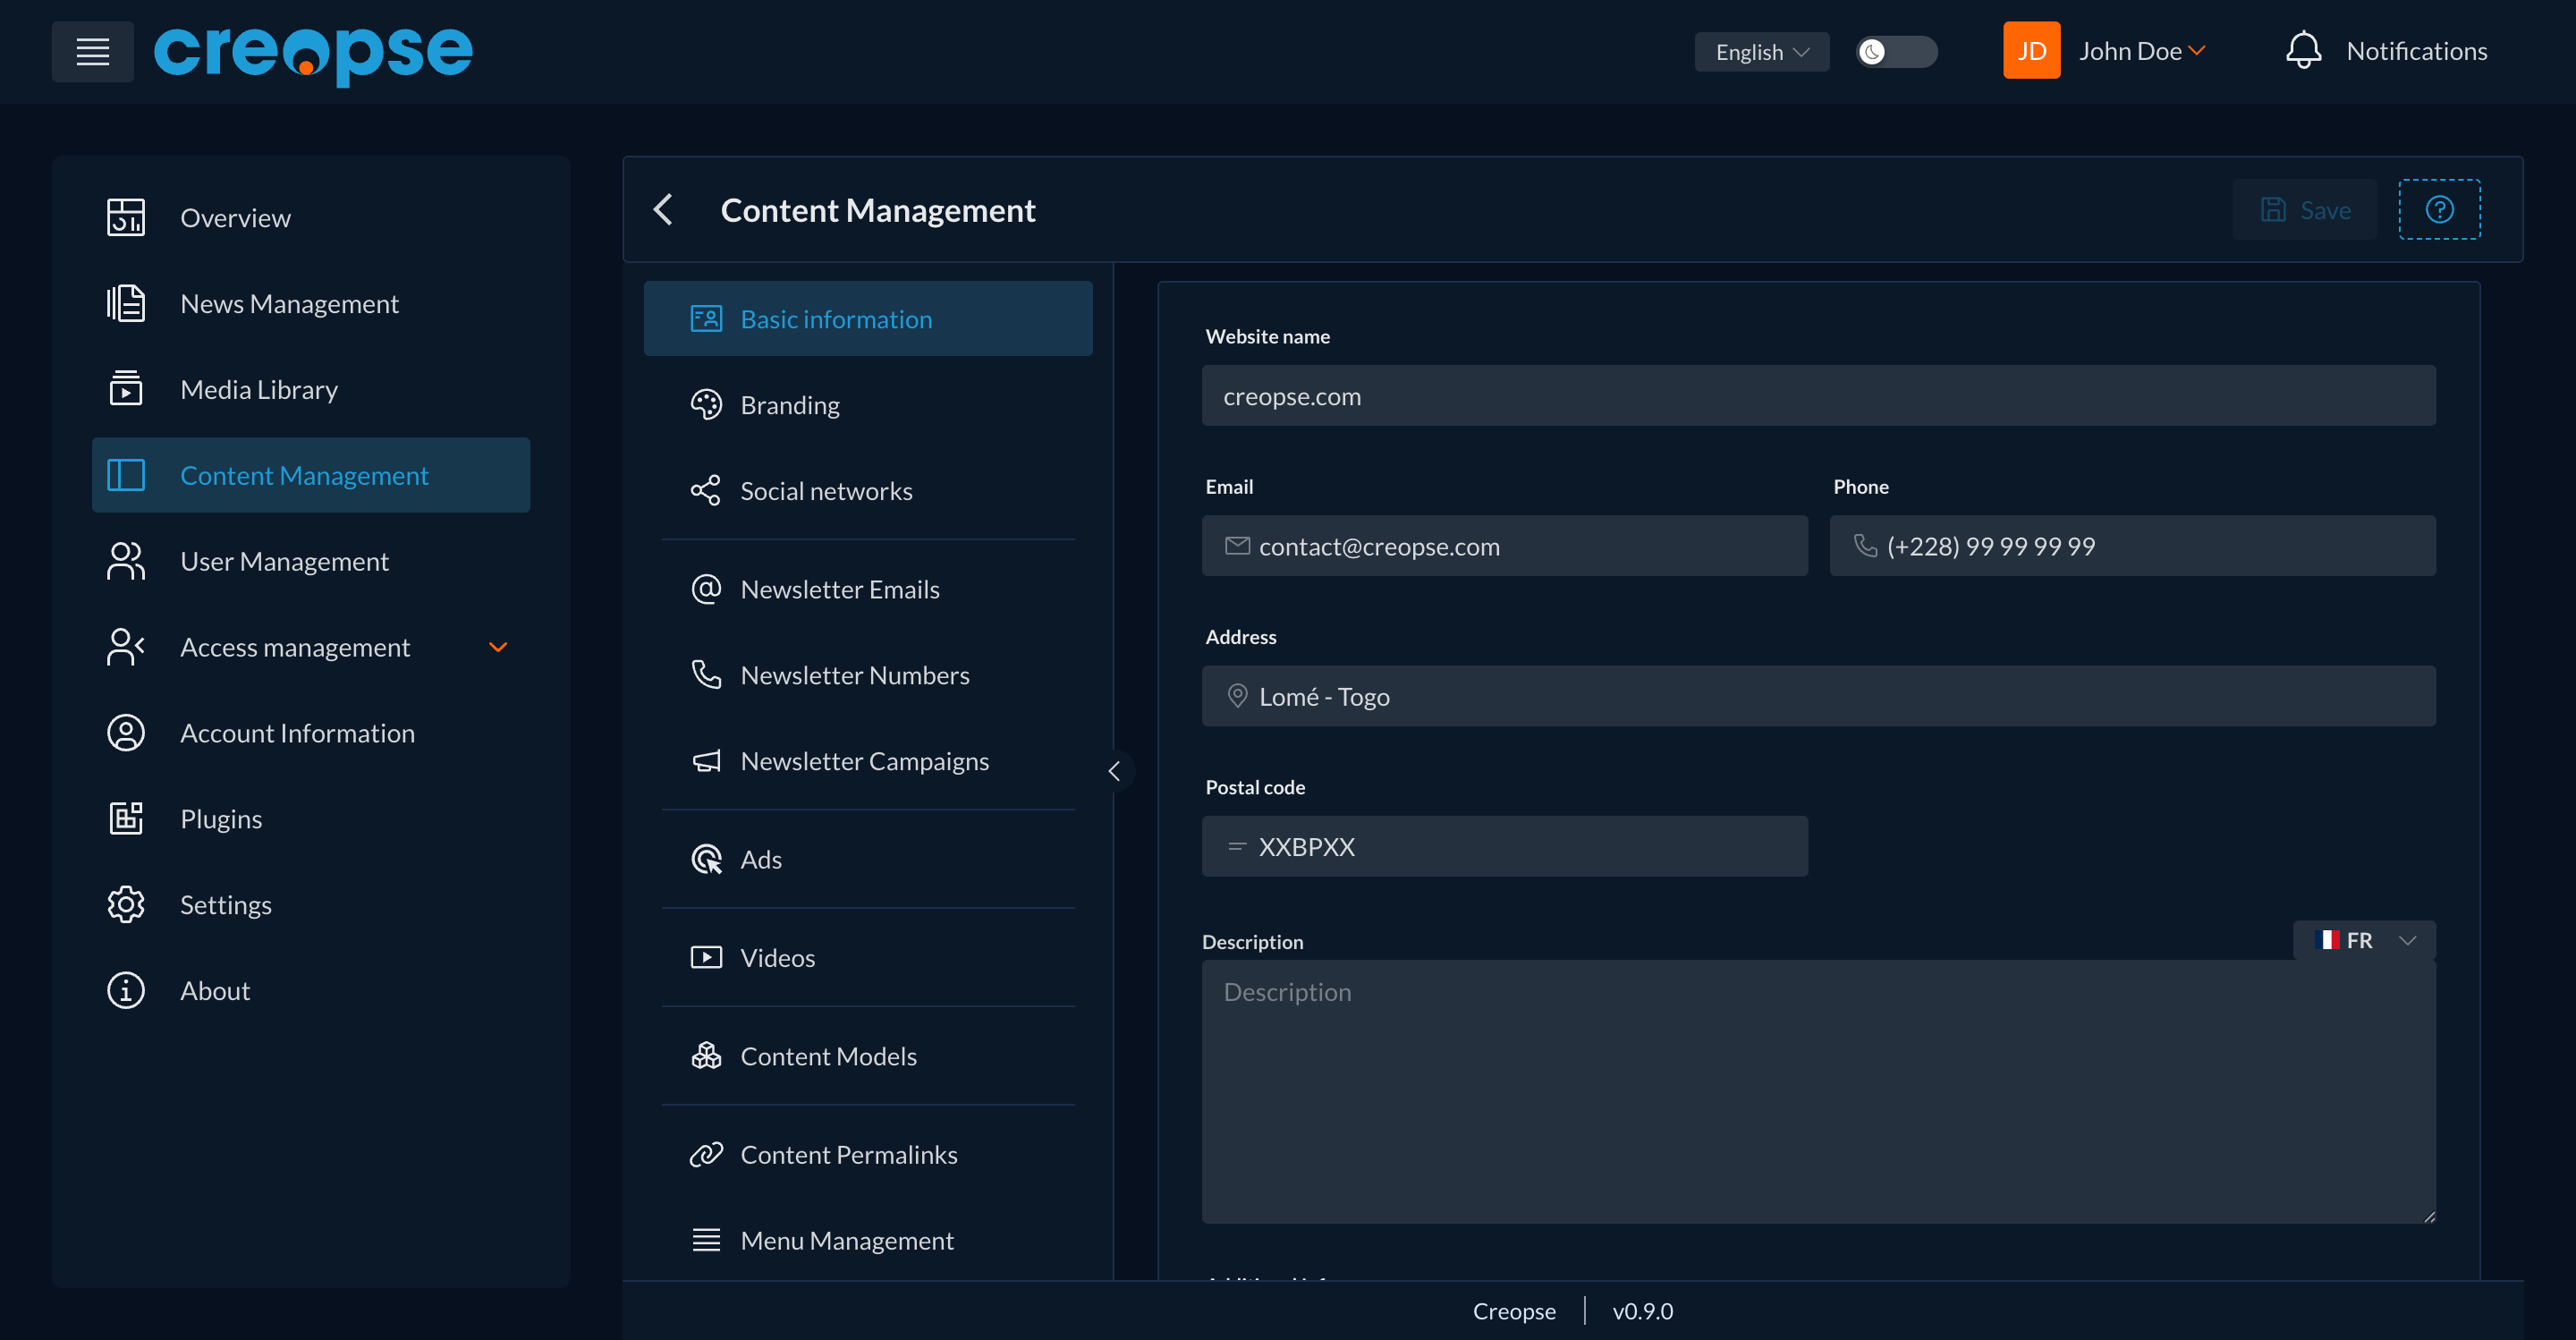
Task: Open the Ads section
Action: tap(868, 859)
